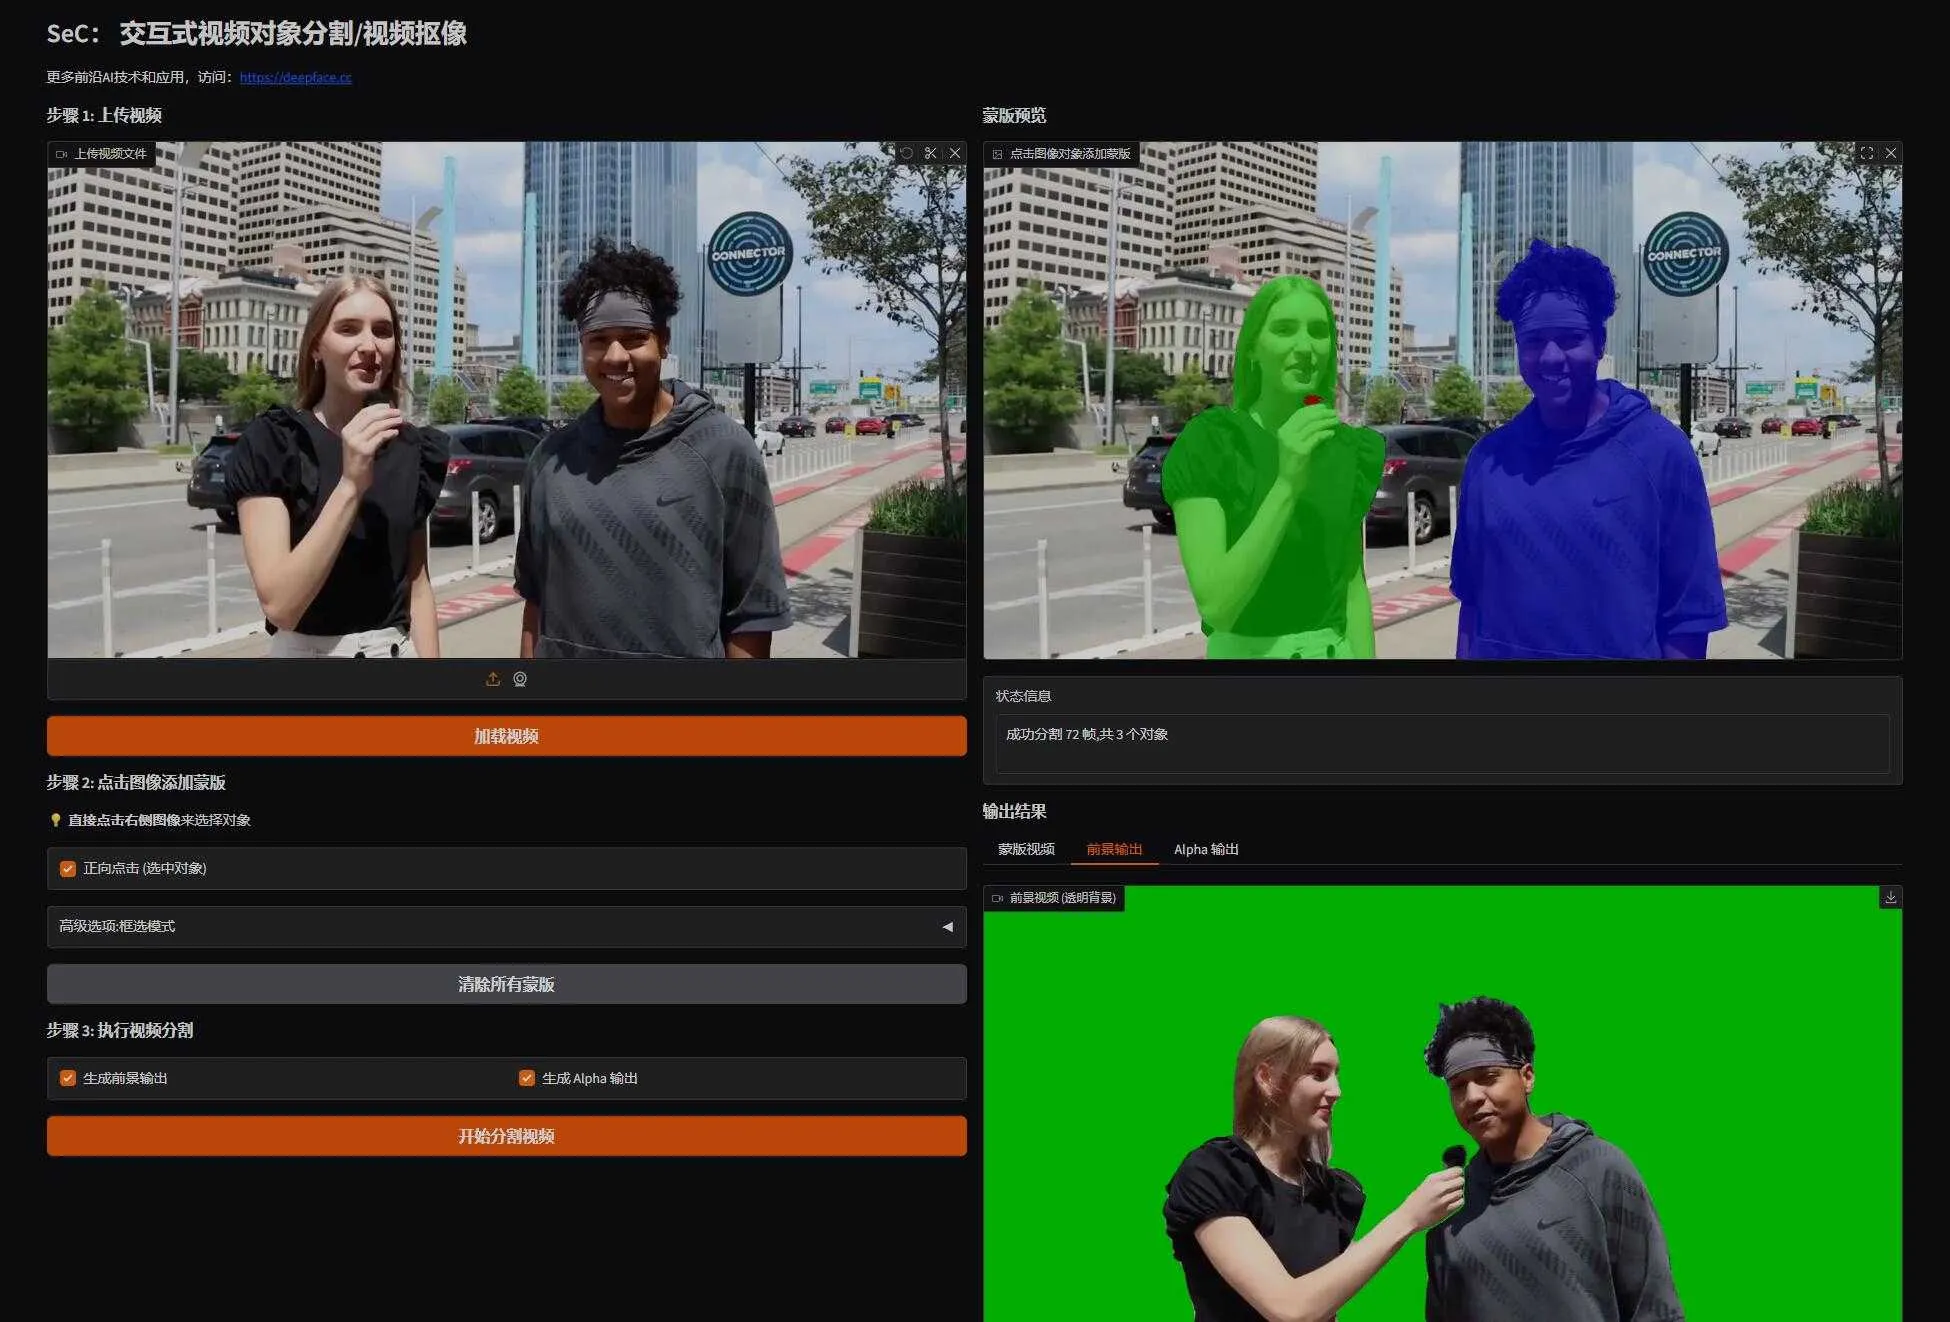
Task: Click the 状态信息 text box
Action: 1441,743
